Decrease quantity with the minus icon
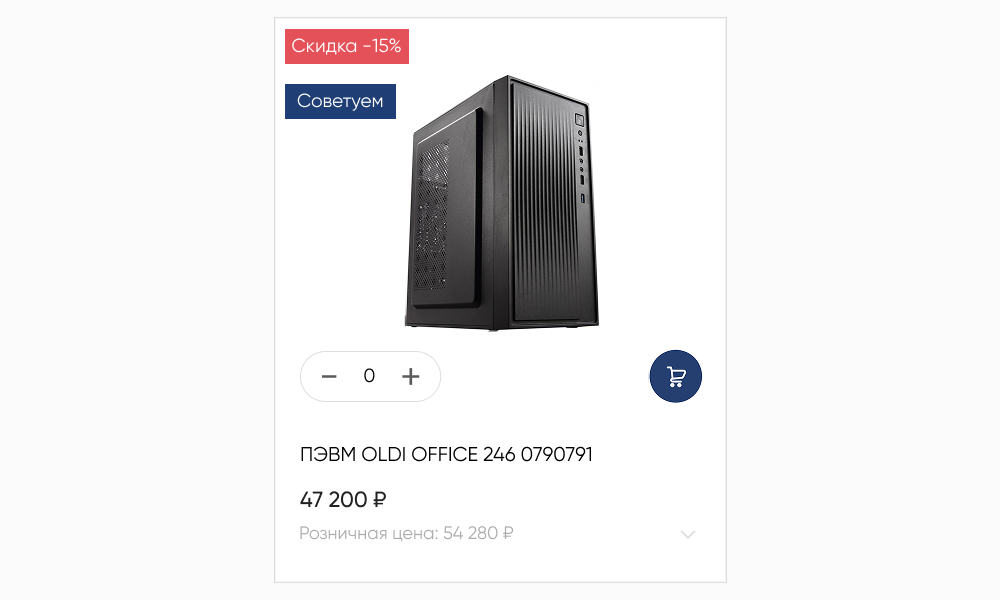 (329, 377)
